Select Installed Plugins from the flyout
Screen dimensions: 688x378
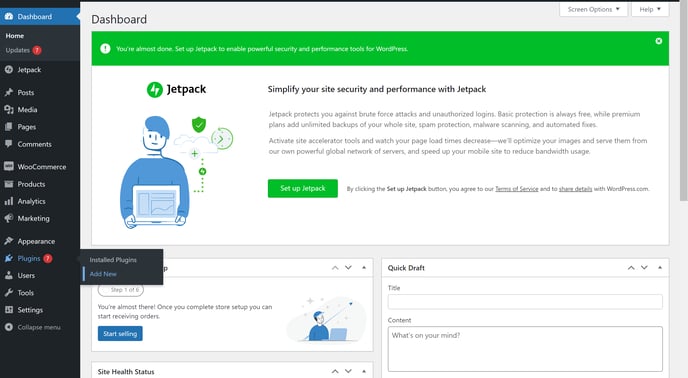(113, 260)
